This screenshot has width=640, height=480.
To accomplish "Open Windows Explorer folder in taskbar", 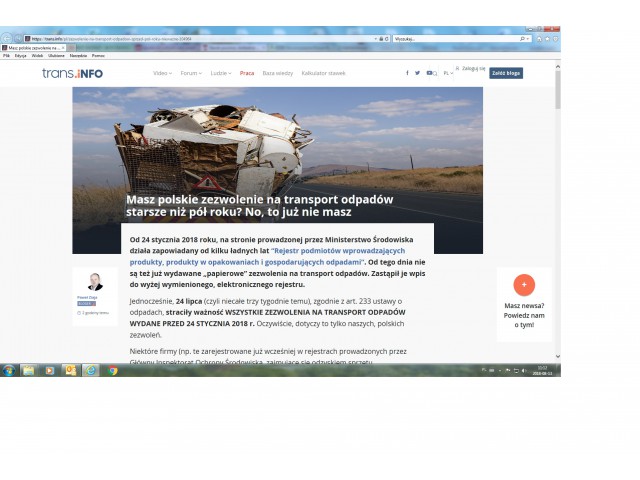I will [28, 370].
